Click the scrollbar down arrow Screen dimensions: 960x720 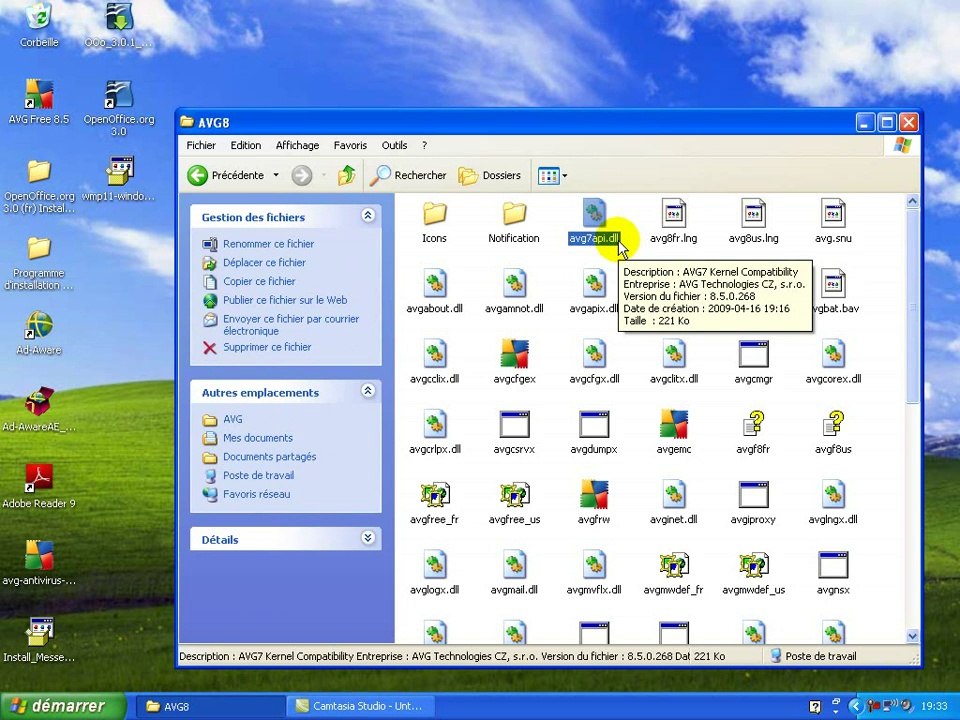pyautogui.click(x=912, y=636)
